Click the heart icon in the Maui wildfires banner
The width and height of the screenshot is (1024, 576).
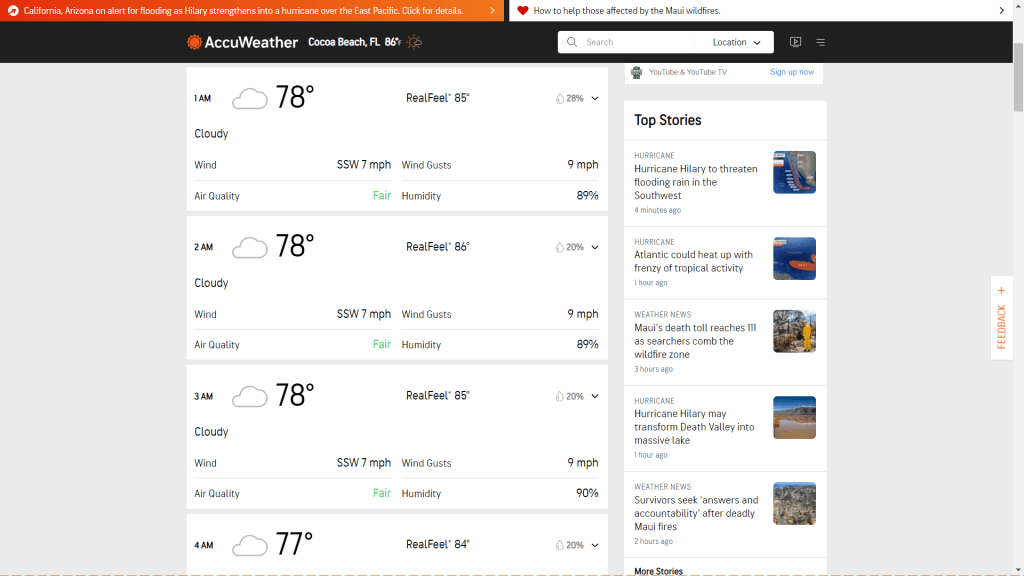pos(523,10)
